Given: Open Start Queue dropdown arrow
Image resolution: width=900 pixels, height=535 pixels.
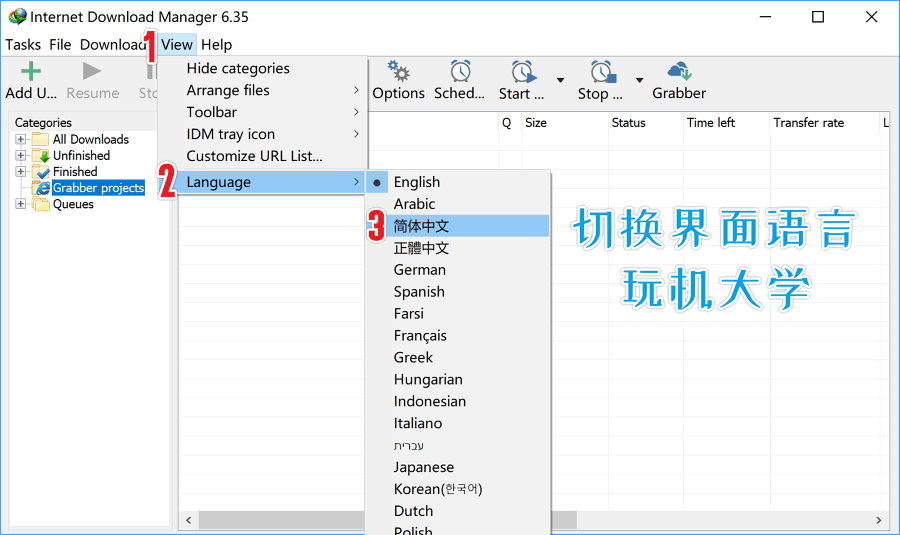Looking at the screenshot, I should pos(560,81).
